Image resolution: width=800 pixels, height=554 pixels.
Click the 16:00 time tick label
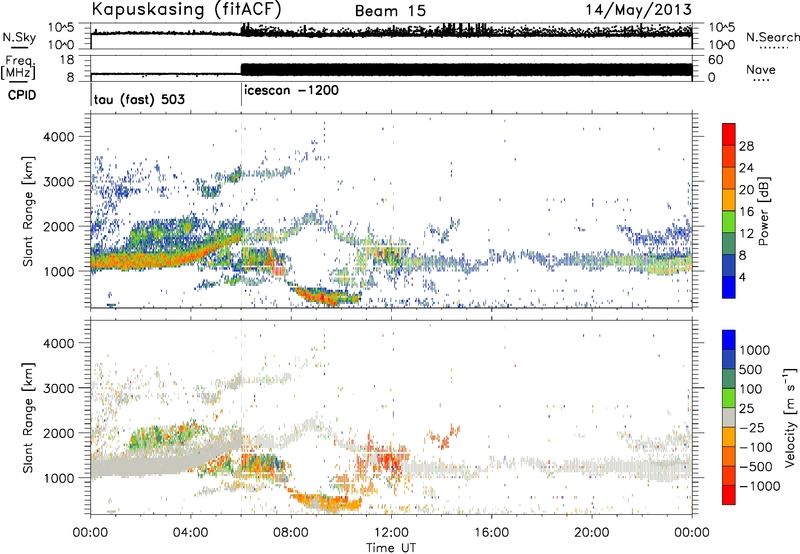pos(491,533)
